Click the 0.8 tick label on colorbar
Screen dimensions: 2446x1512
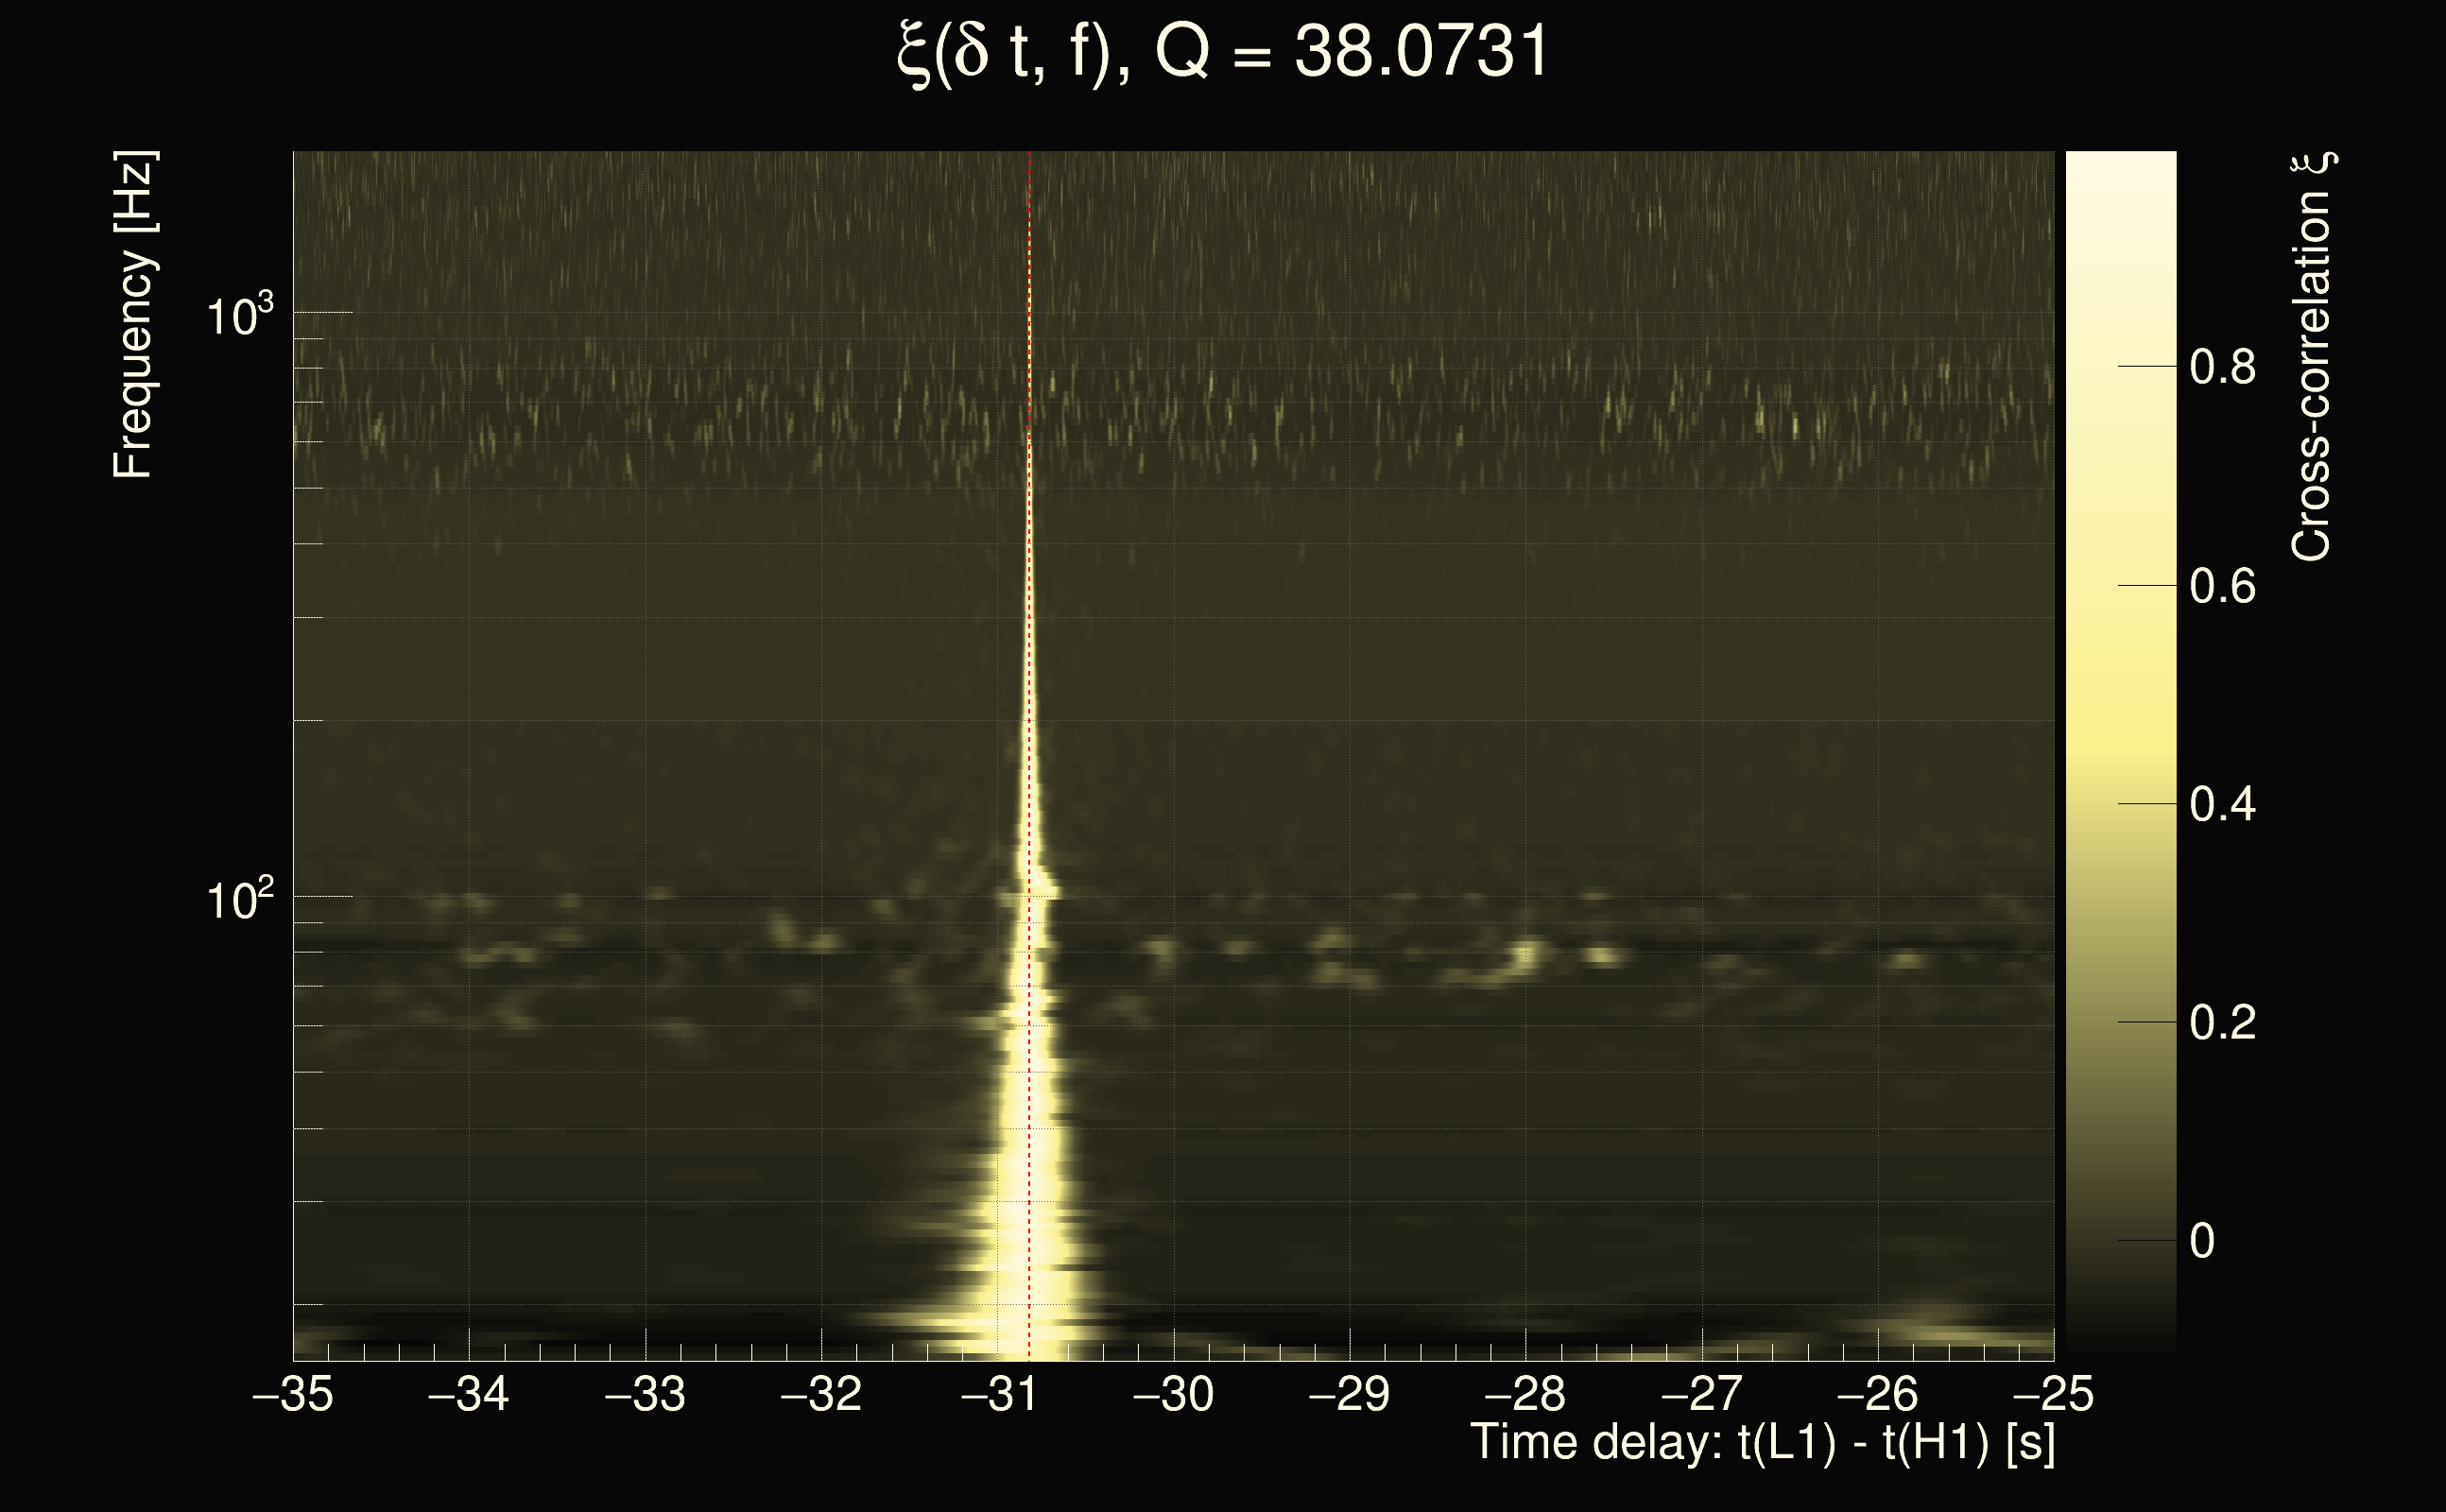tap(2222, 367)
